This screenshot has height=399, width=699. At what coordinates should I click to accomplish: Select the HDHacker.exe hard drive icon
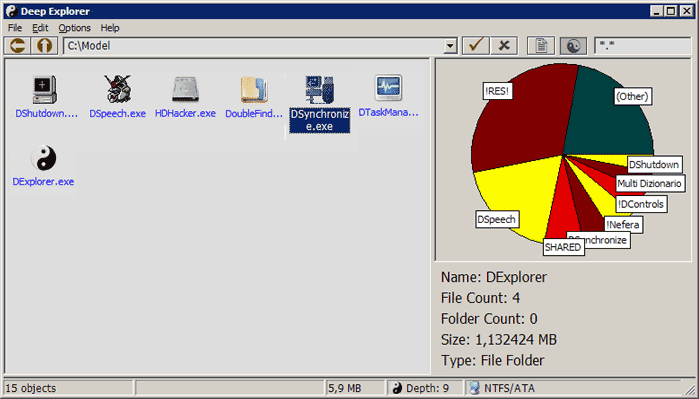coord(185,90)
